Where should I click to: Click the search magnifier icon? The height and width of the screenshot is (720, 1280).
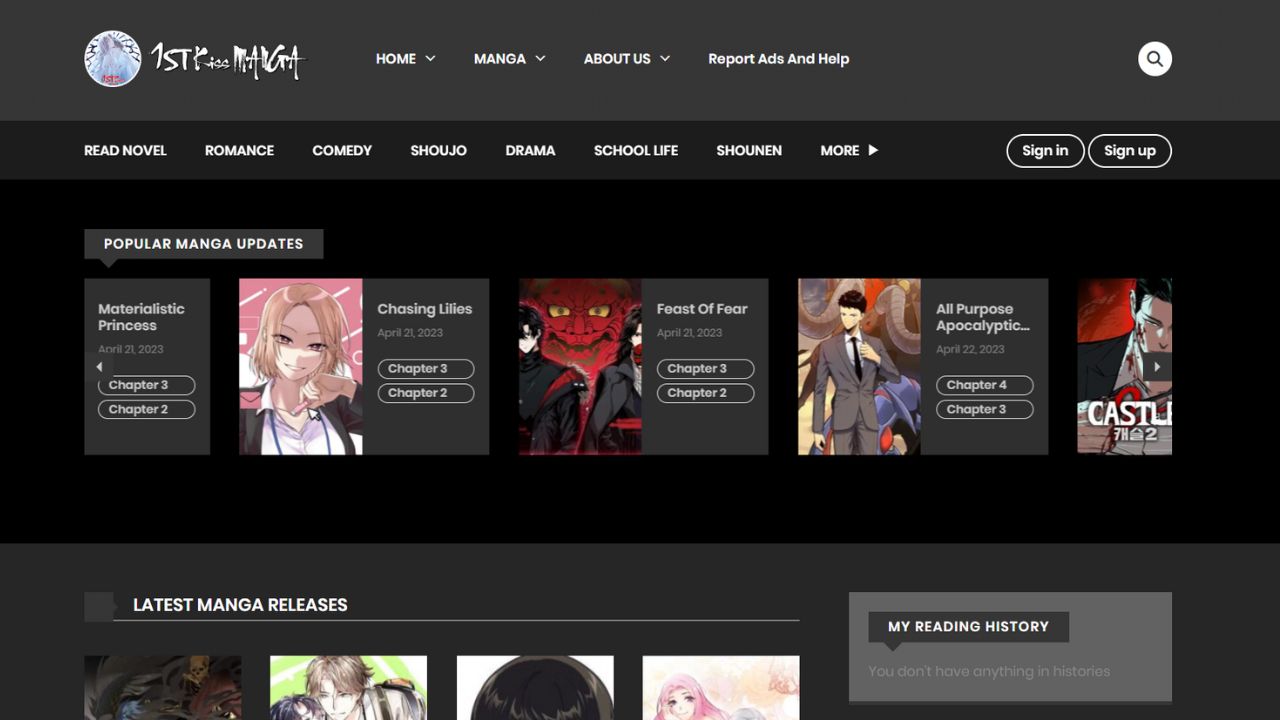(1154, 59)
